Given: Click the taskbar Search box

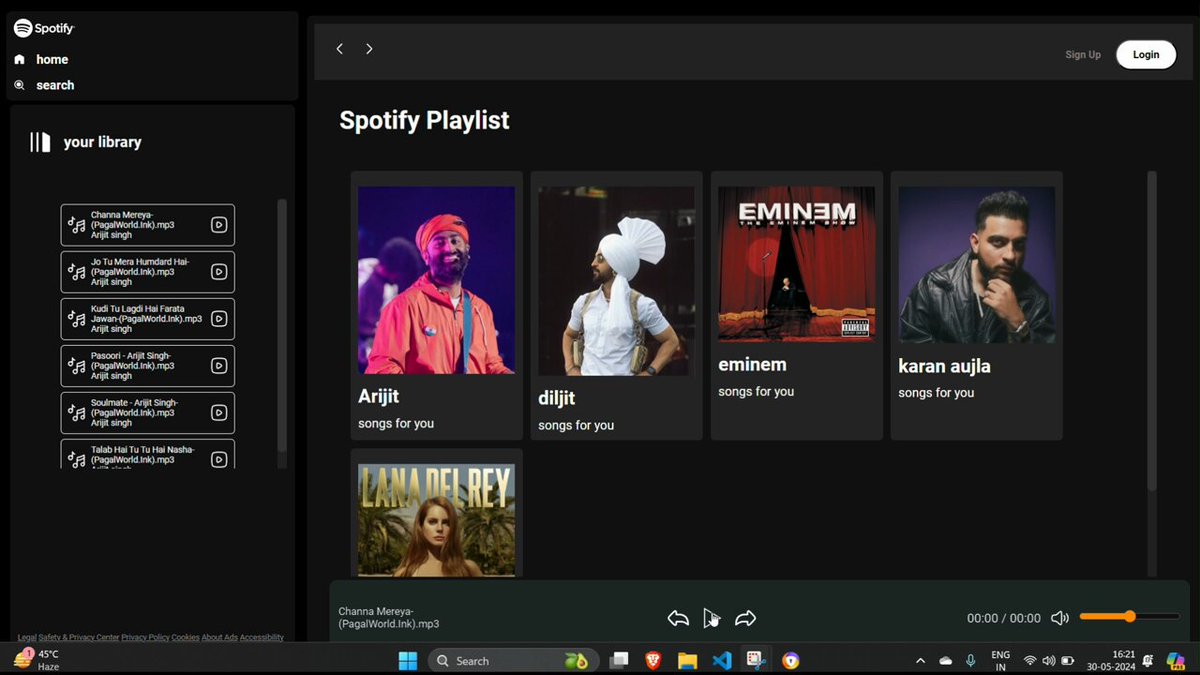Looking at the screenshot, I should 514,660.
